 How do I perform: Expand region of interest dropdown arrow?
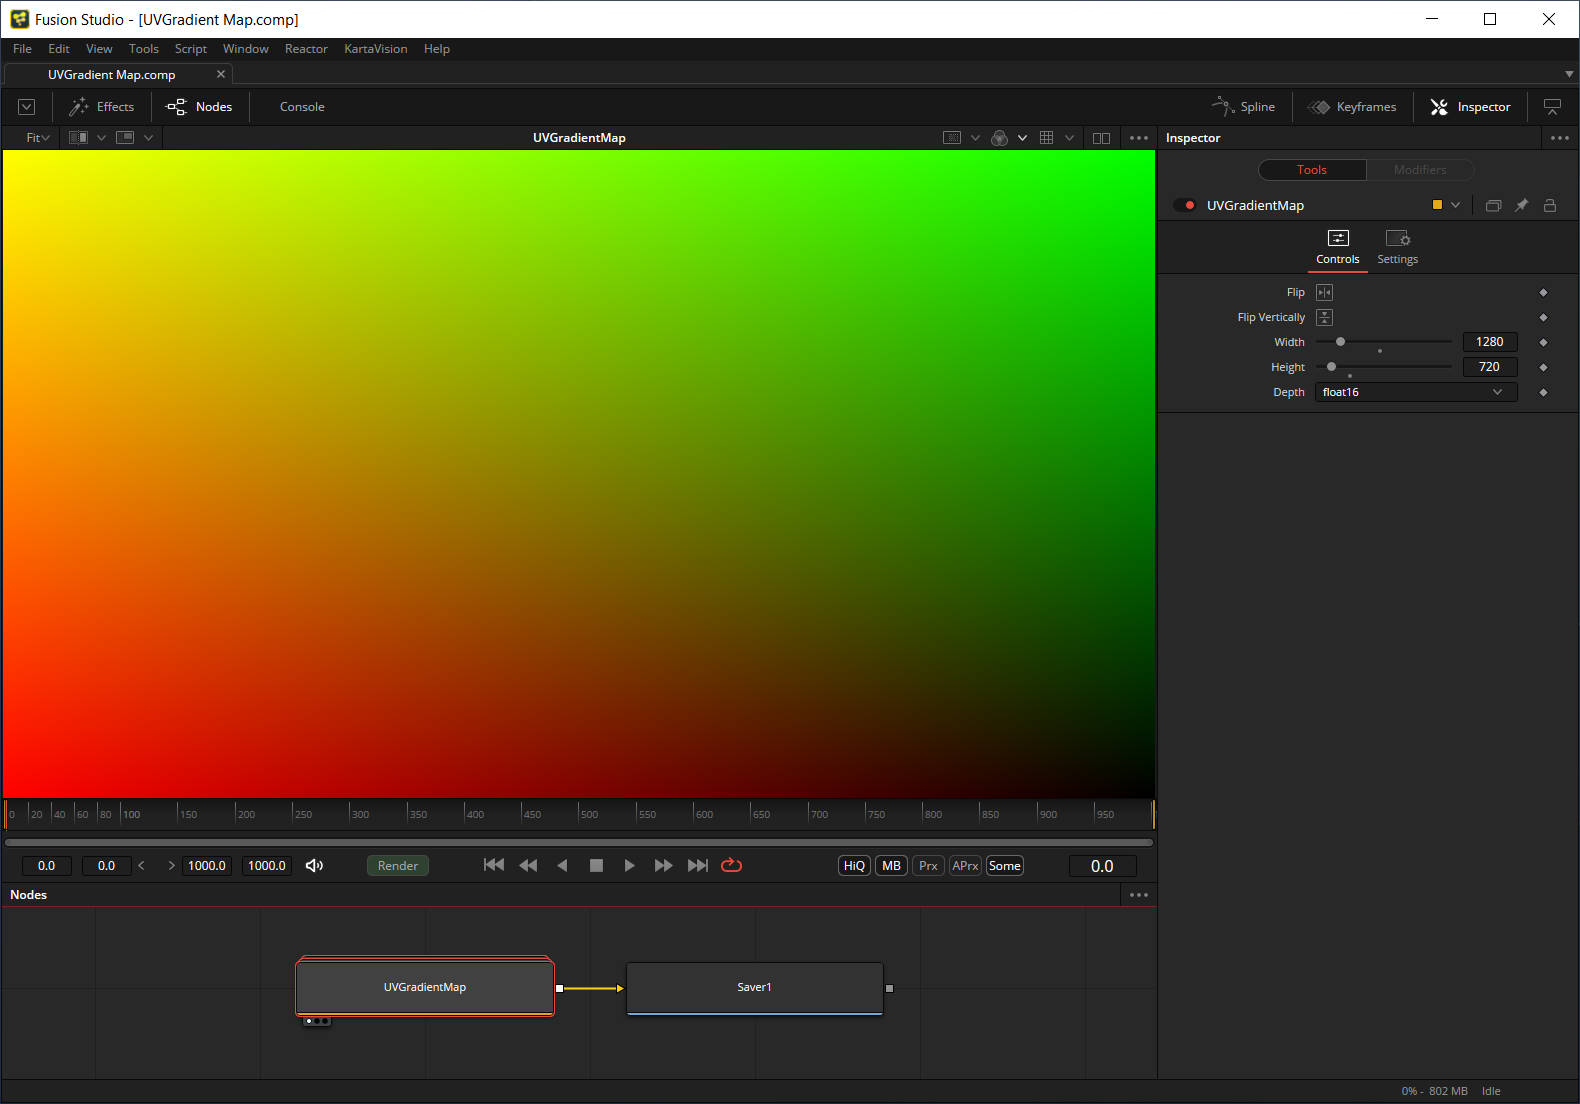pyautogui.click(x=975, y=138)
